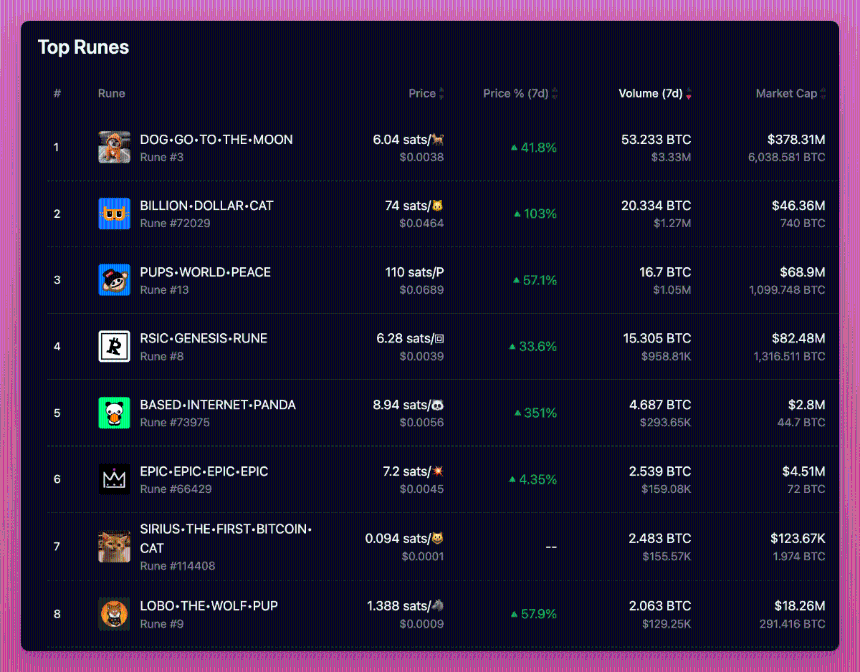Open PUPS•WORLD•PEACE rune details
860x672 pixels.
(x=205, y=272)
